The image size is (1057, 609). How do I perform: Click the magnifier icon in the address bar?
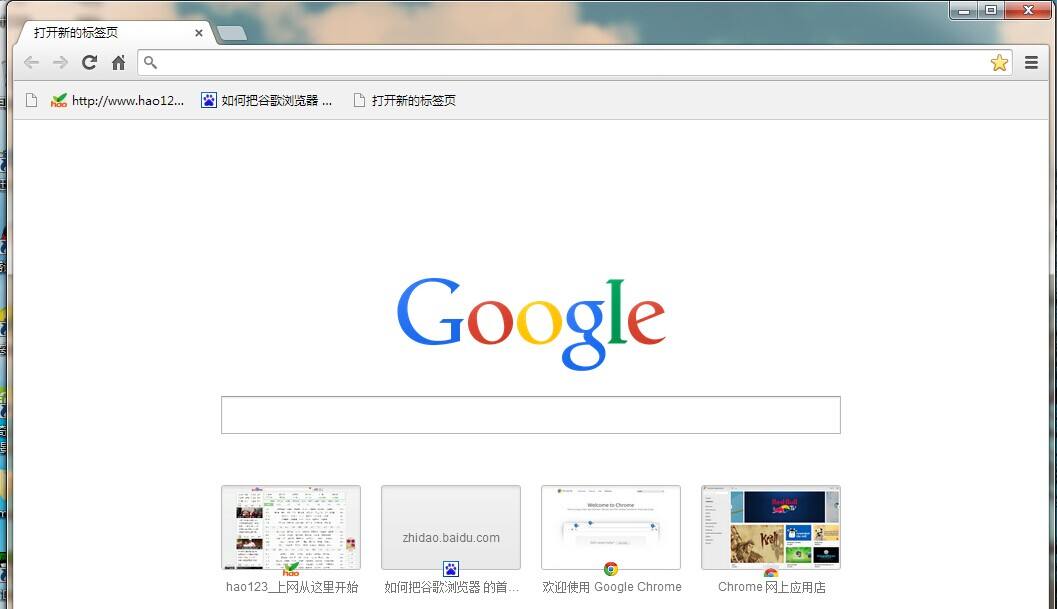point(150,63)
